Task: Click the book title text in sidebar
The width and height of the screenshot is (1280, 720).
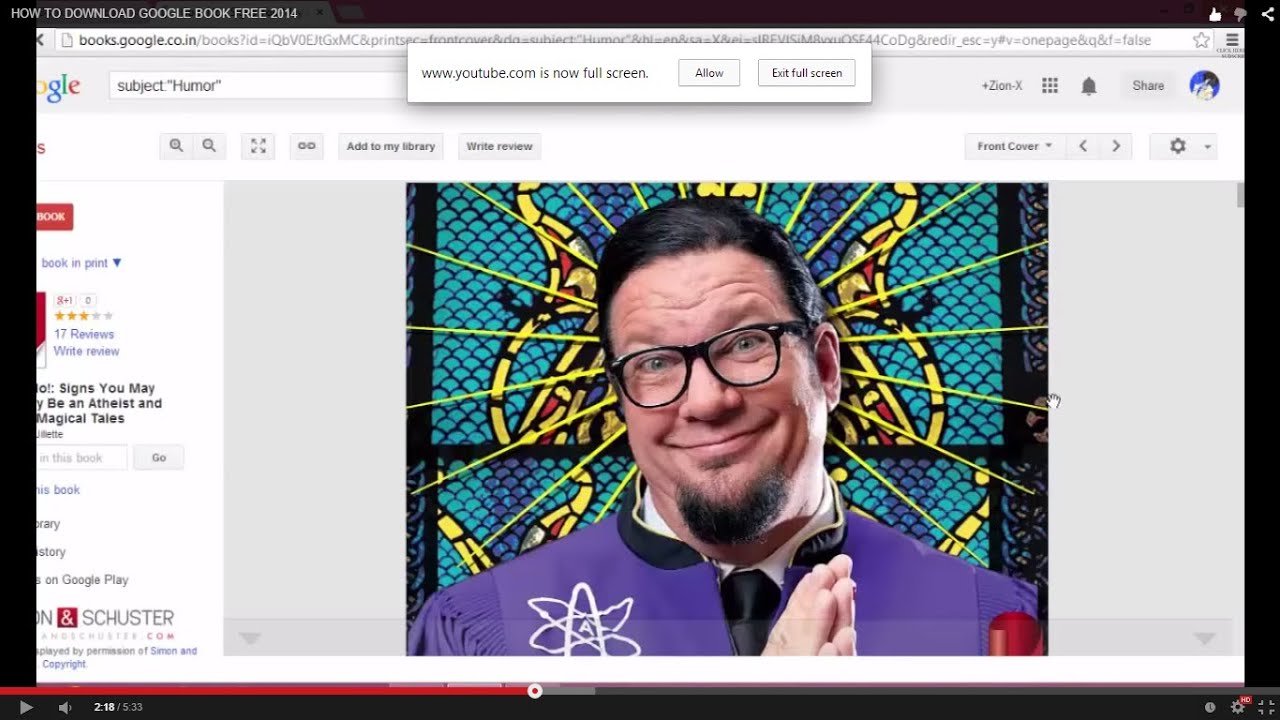Action: pos(99,403)
